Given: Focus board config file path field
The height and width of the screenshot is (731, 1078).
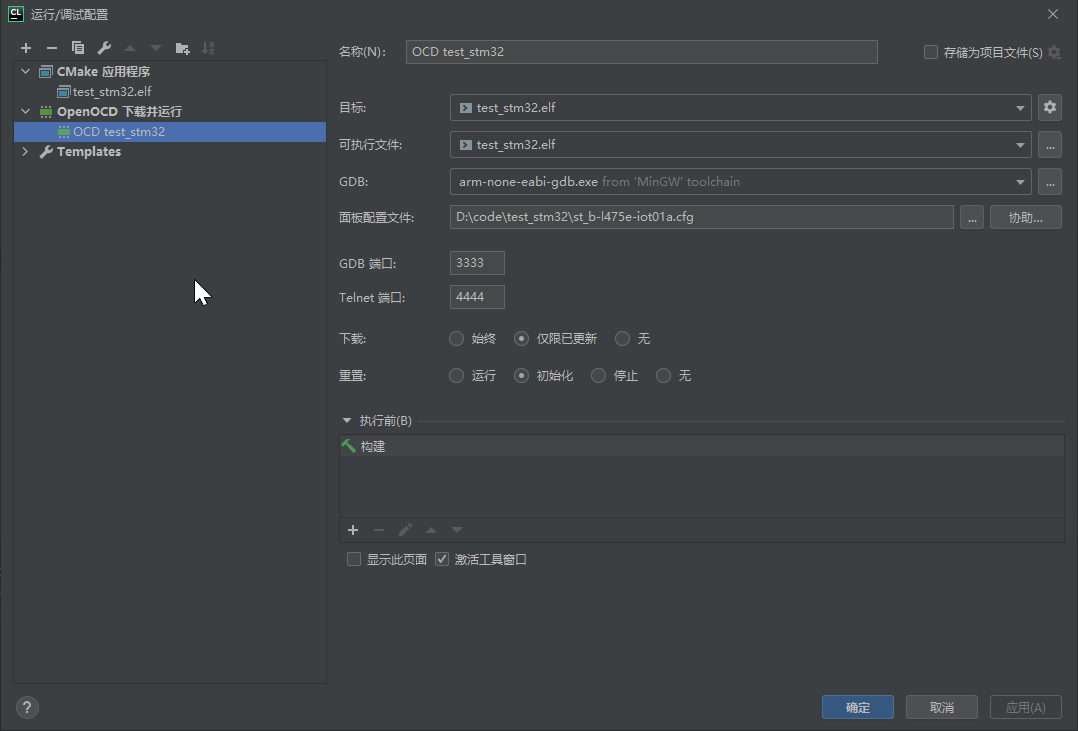Looking at the screenshot, I should pyautogui.click(x=701, y=217).
